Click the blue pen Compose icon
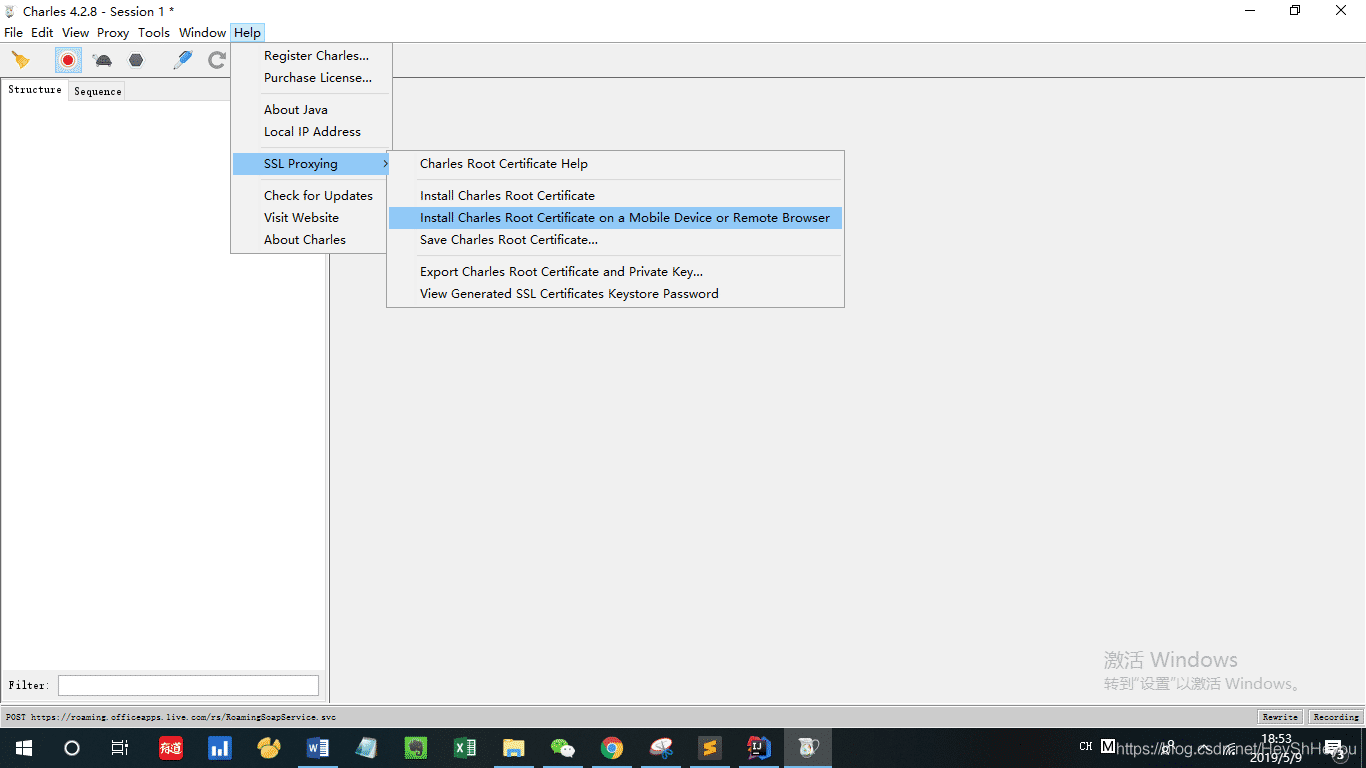Viewport: 1366px width, 768px height. point(182,60)
